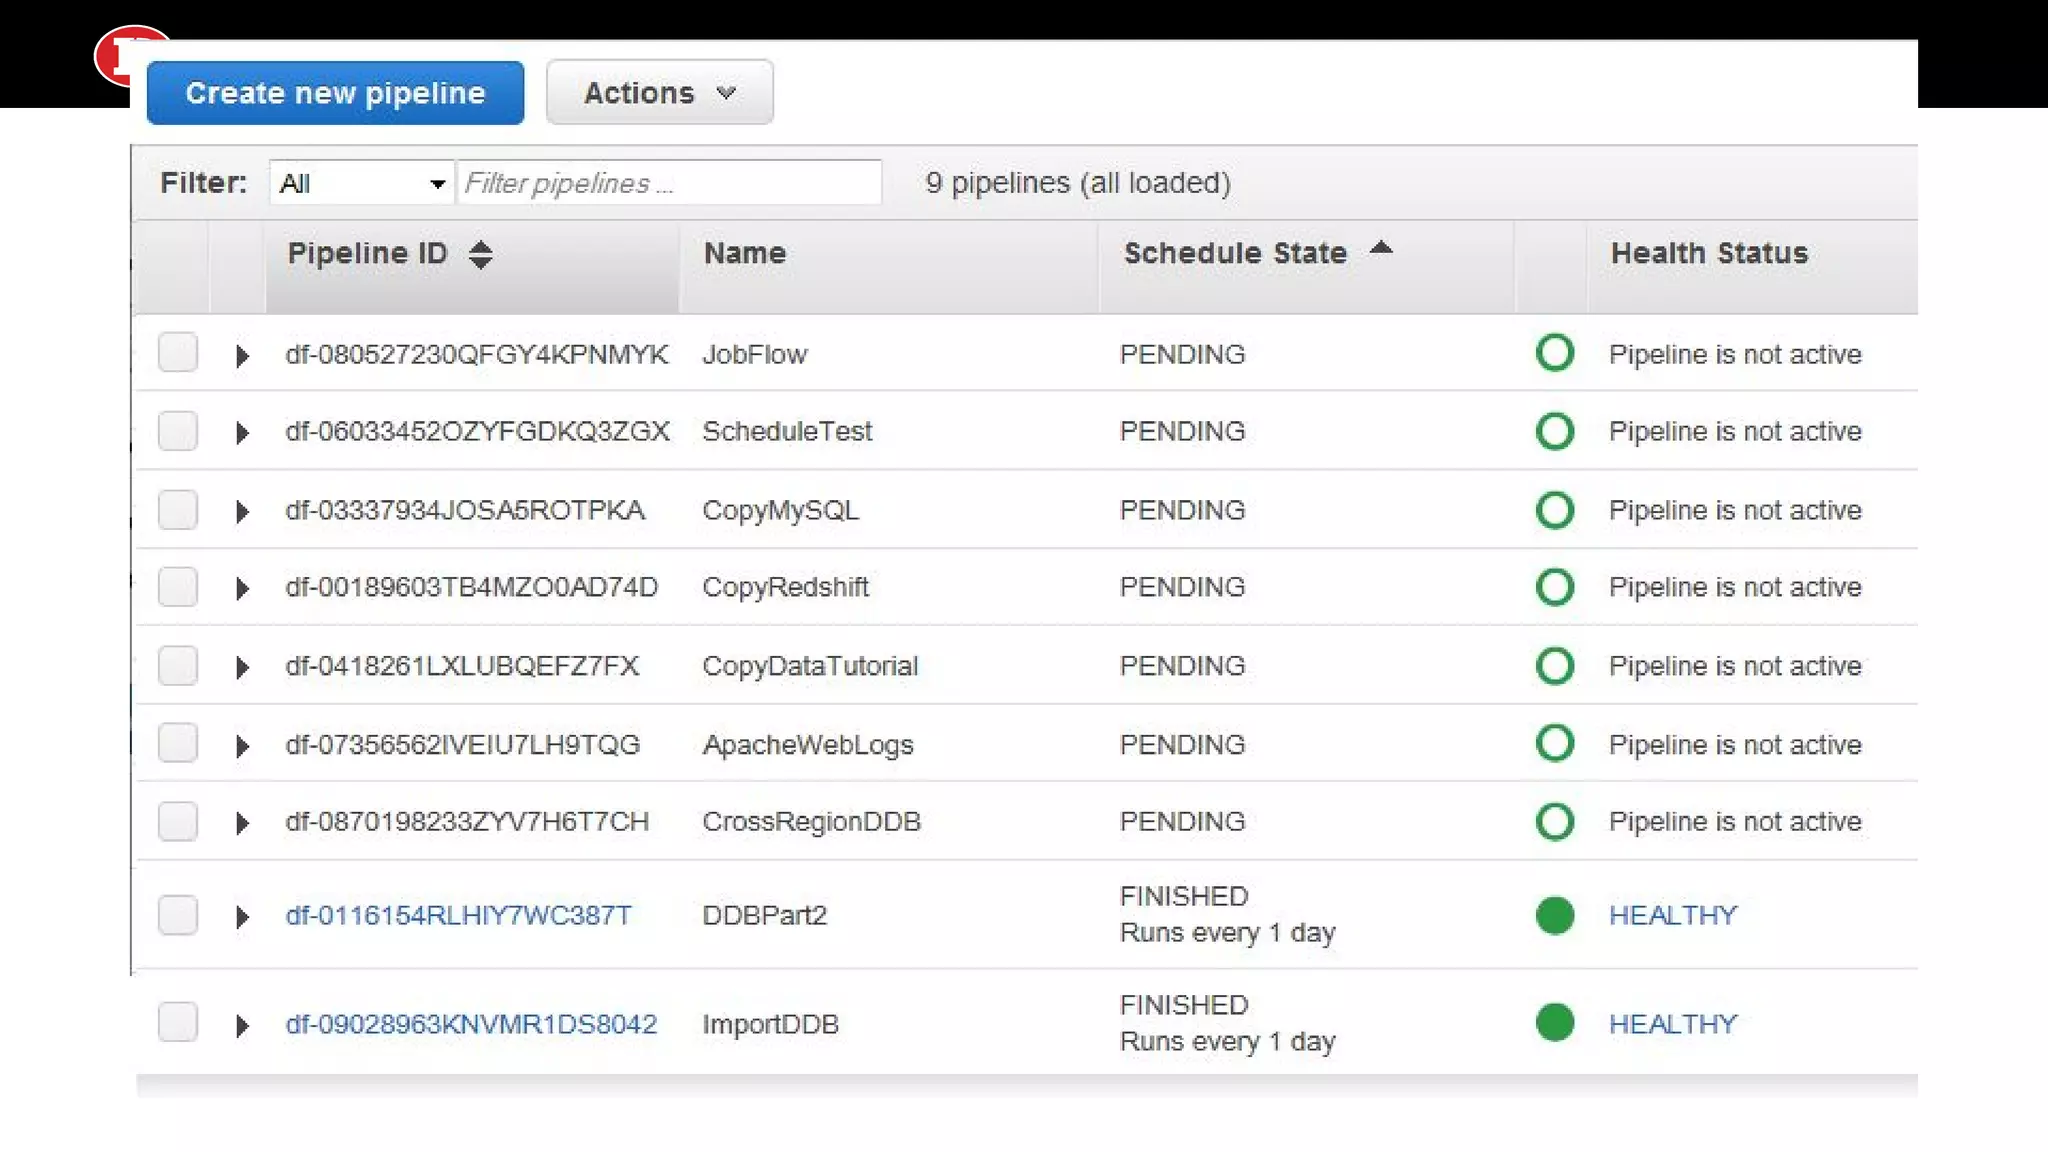The image size is (2048, 1152).
Task: Expand the ScheduleTest pipeline row
Action: coord(241,433)
